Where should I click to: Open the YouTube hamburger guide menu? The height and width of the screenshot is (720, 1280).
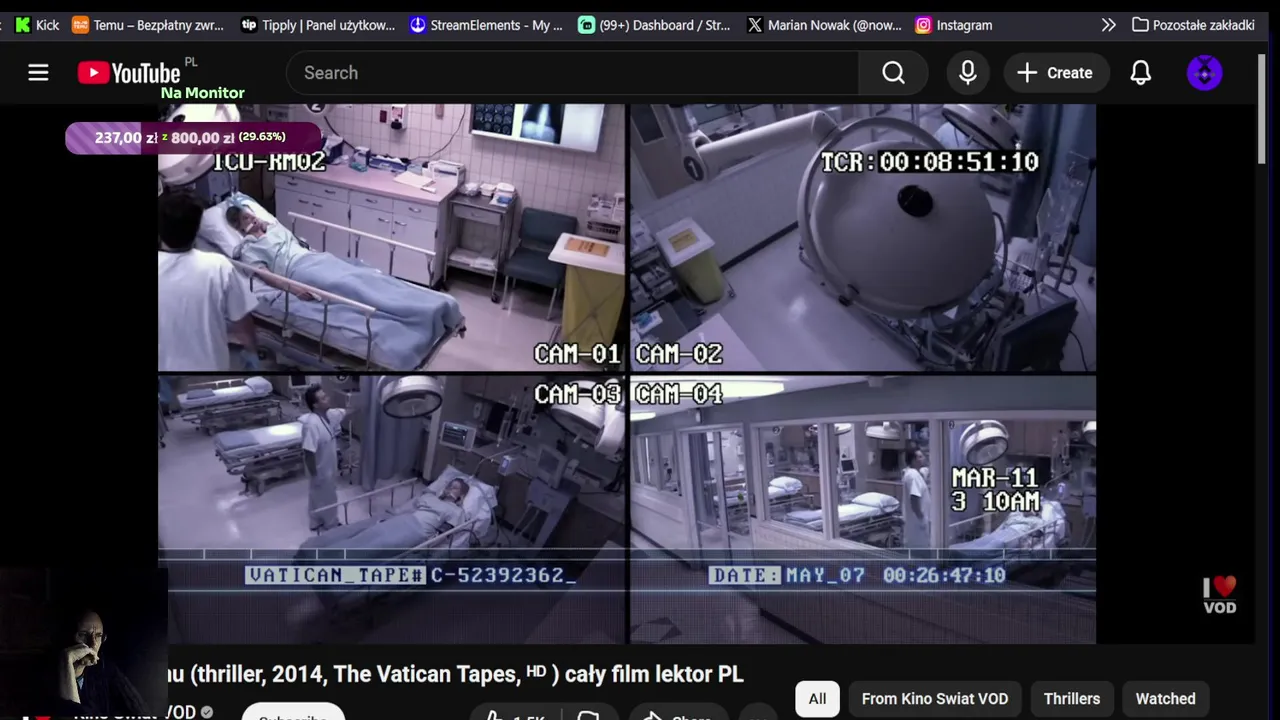coord(38,73)
